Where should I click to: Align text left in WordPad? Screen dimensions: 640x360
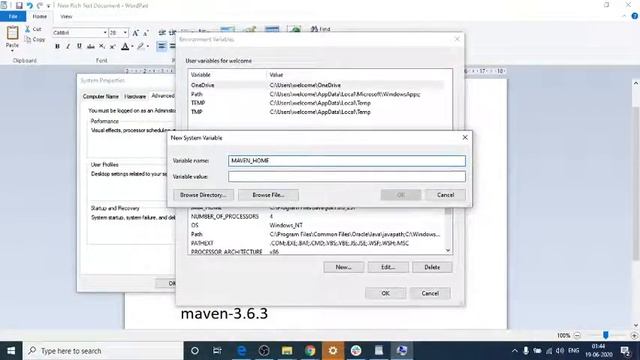[162, 46]
